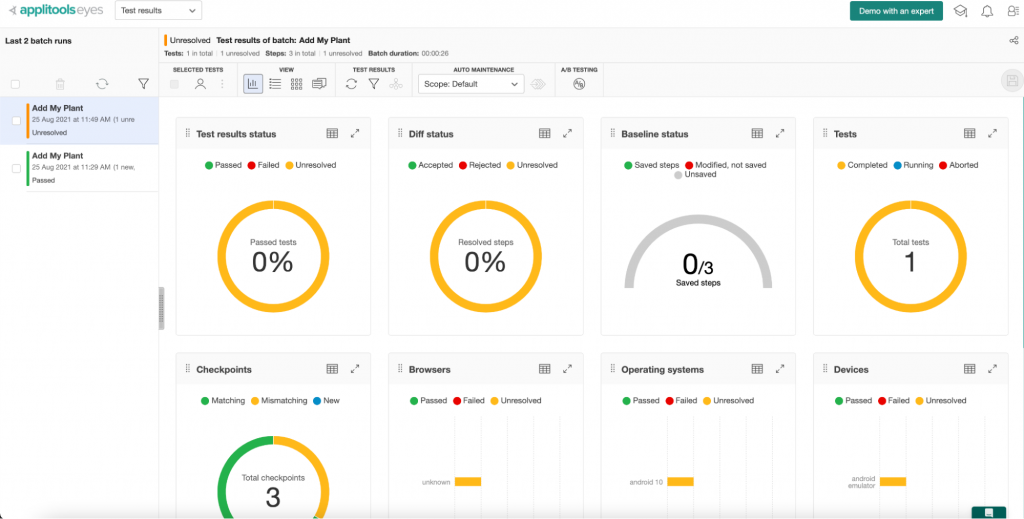Click the share batch icon
The image size is (1024, 519).
tap(1013, 41)
